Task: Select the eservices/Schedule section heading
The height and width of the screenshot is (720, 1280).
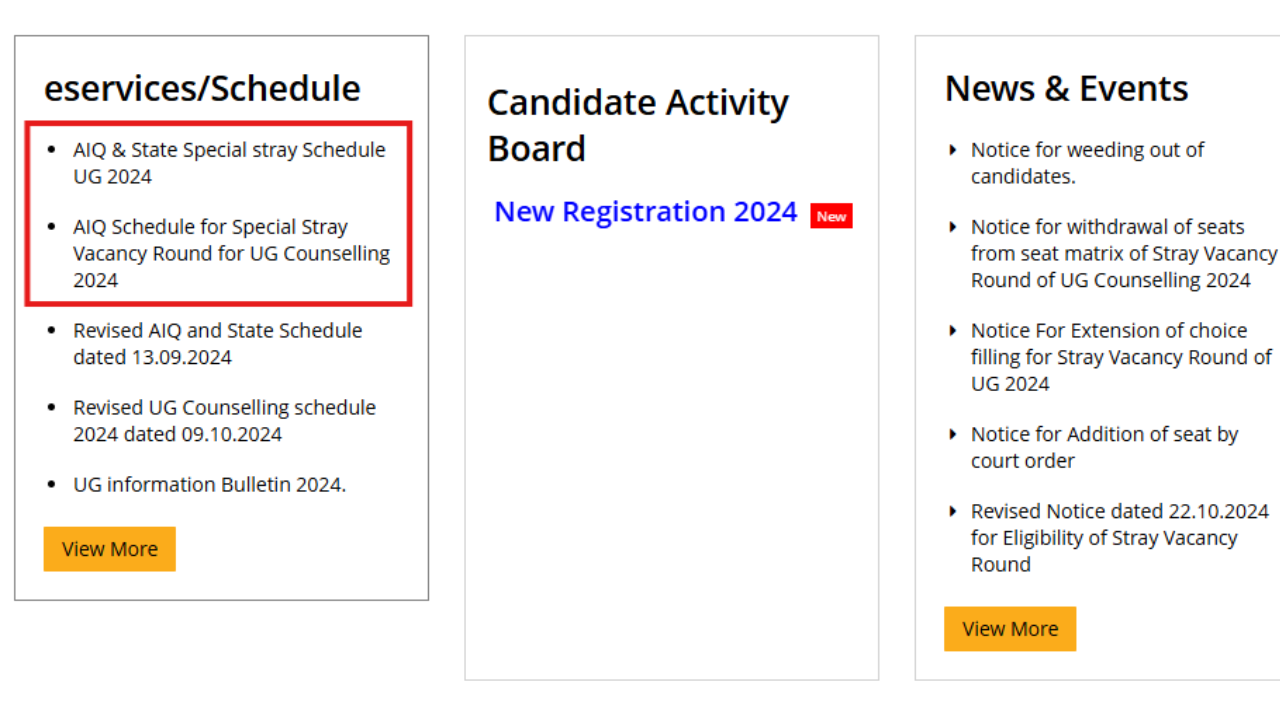Action: pos(203,88)
